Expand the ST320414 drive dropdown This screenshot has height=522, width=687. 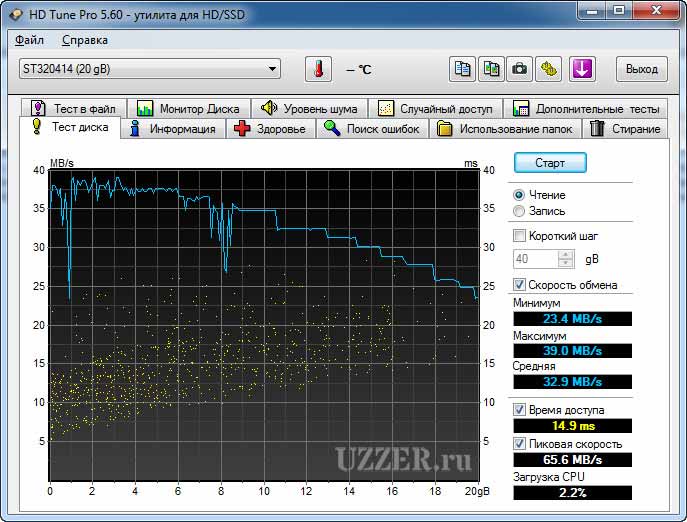pos(272,69)
